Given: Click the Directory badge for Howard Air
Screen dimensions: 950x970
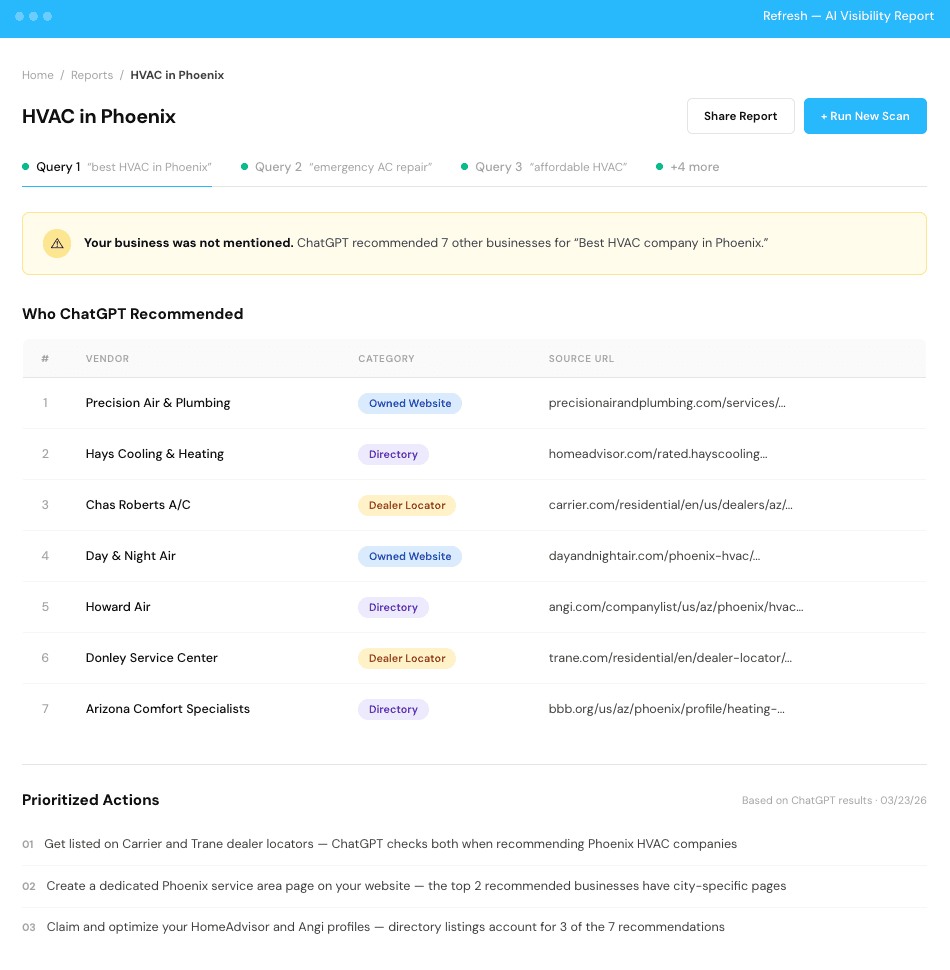Looking at the screenshot, I should click(x=393, y=607).
